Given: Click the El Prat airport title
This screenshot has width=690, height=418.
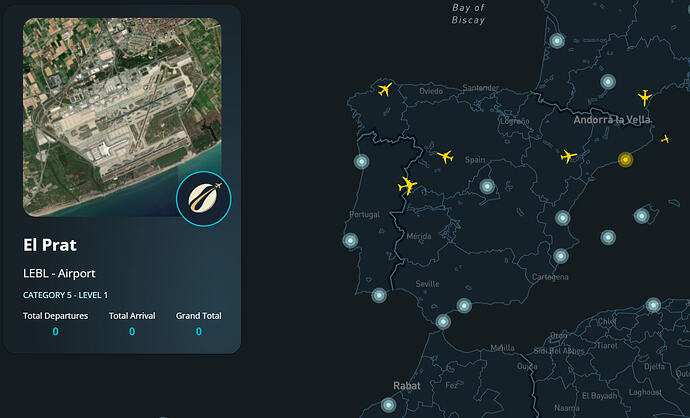Looking at the screenshot, I should (x=50, y=245).
